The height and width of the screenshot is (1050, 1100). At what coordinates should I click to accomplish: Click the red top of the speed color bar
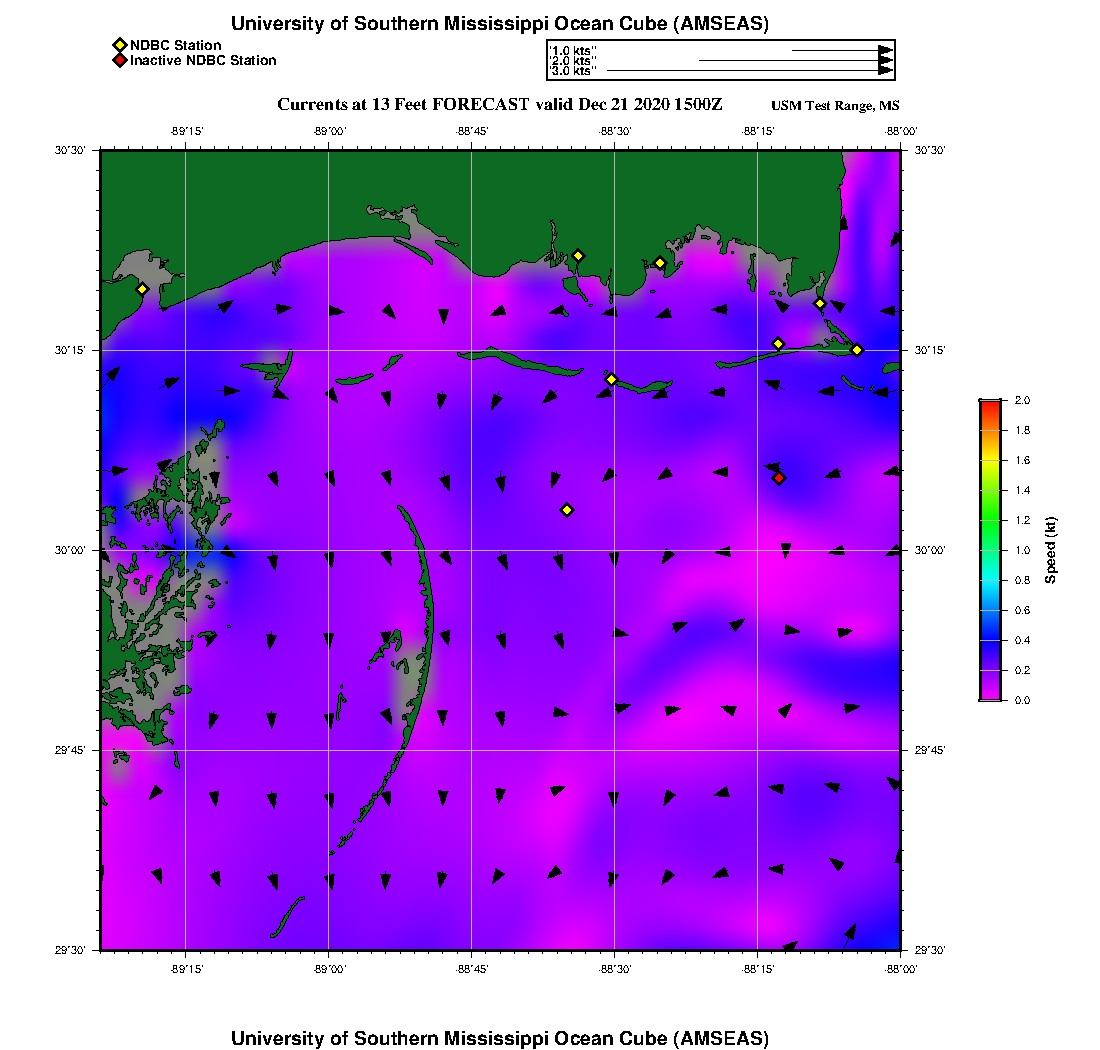(x=989, y=403)
